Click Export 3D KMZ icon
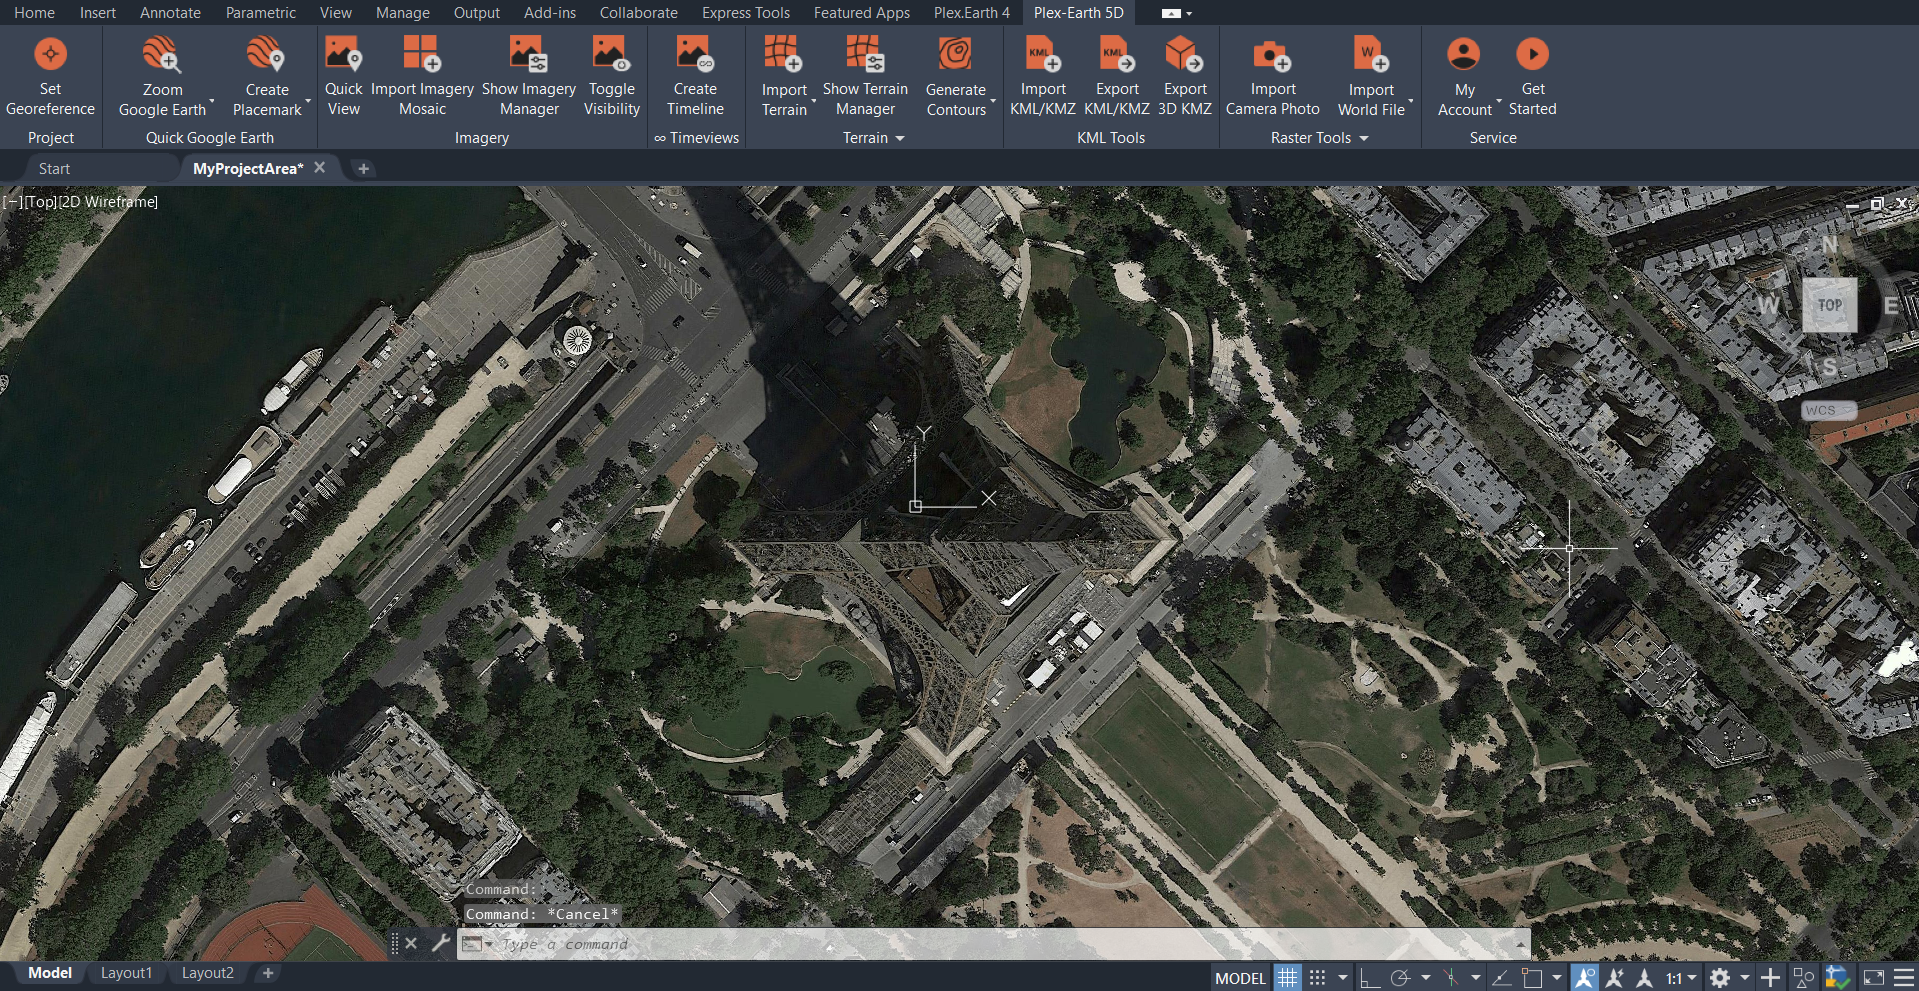This screenshot has height=991, width=1919. pyautogui.click(x=1185, y=54)
